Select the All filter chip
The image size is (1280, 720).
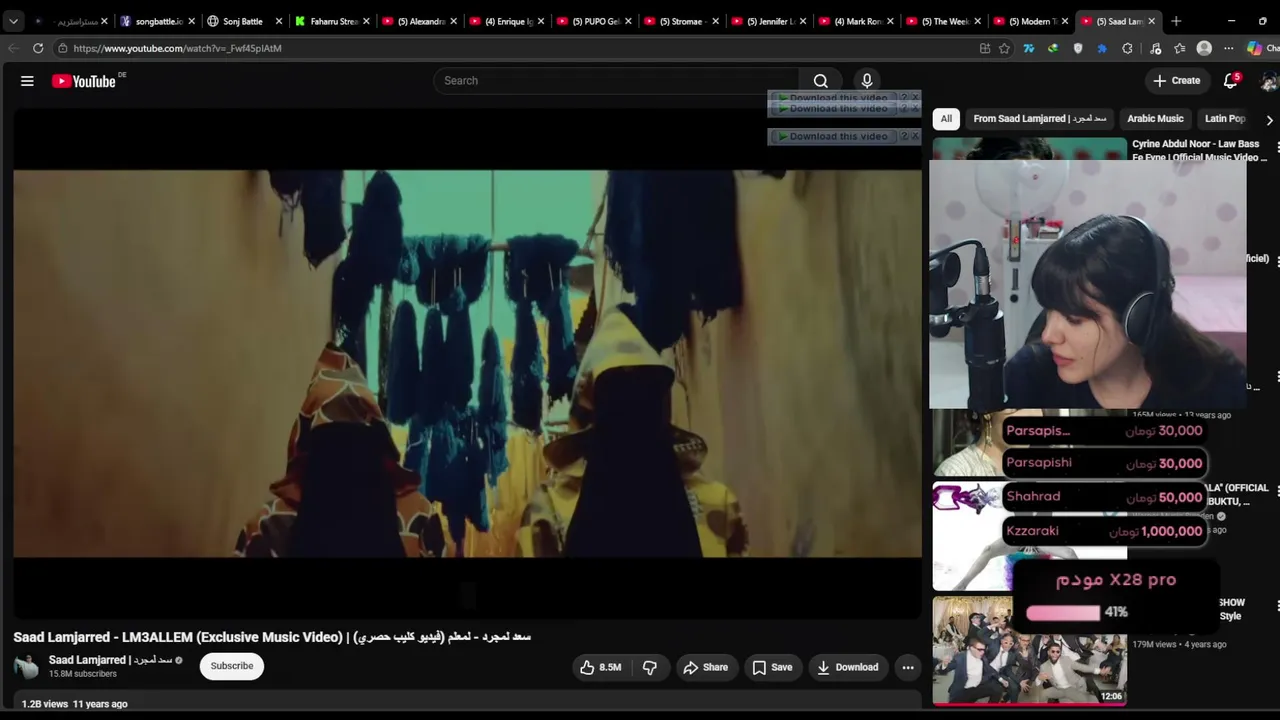[x=946, y=119]
